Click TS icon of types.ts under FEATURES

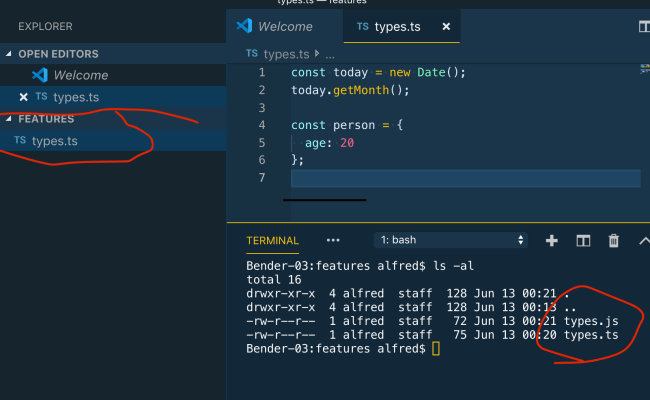[x=20, y=140]
